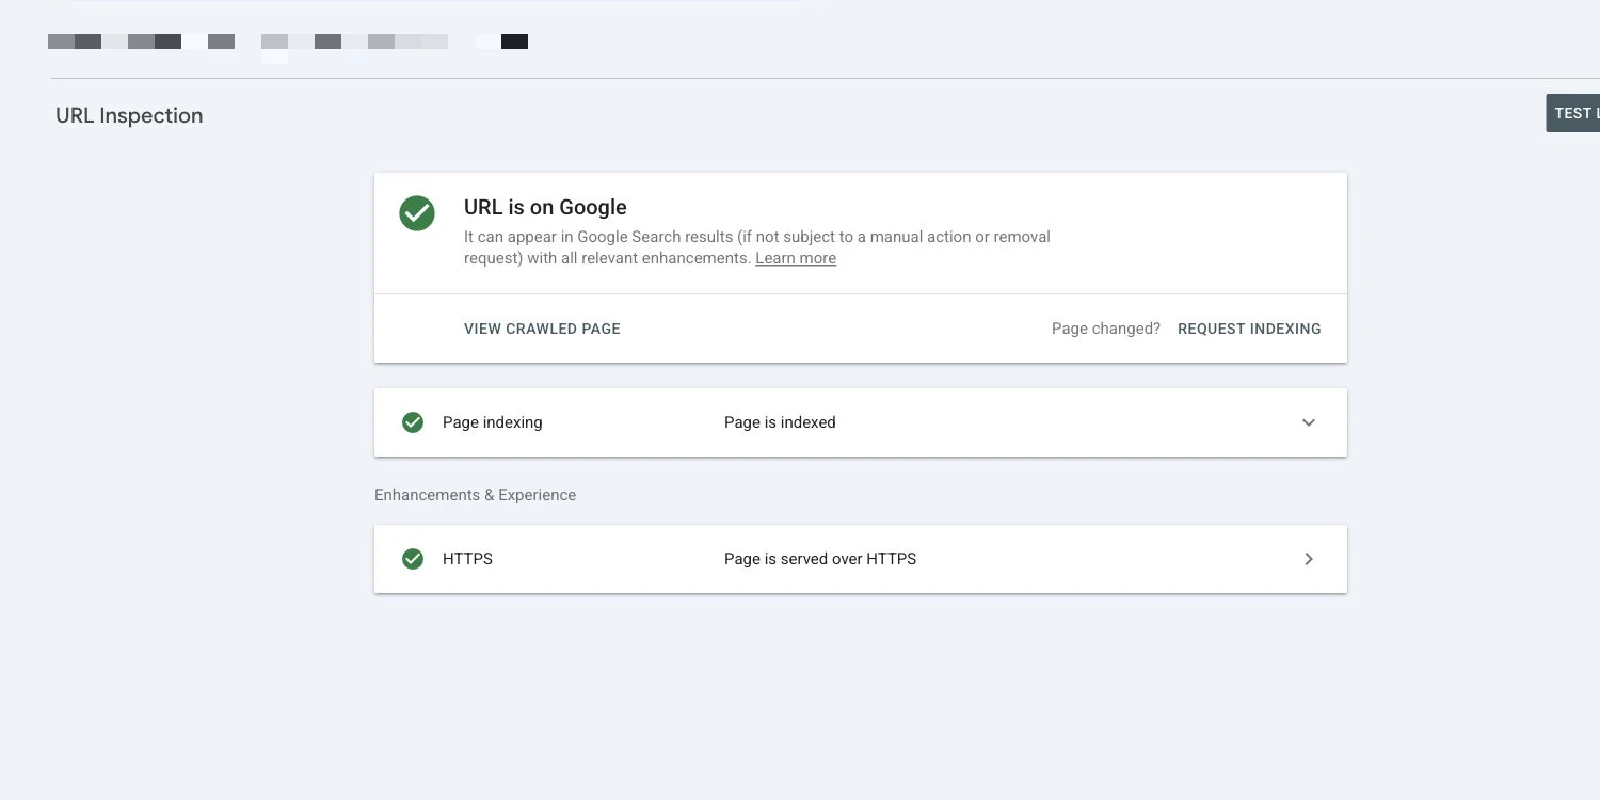Click the green check icon beside HTTPS

(412, 559)
